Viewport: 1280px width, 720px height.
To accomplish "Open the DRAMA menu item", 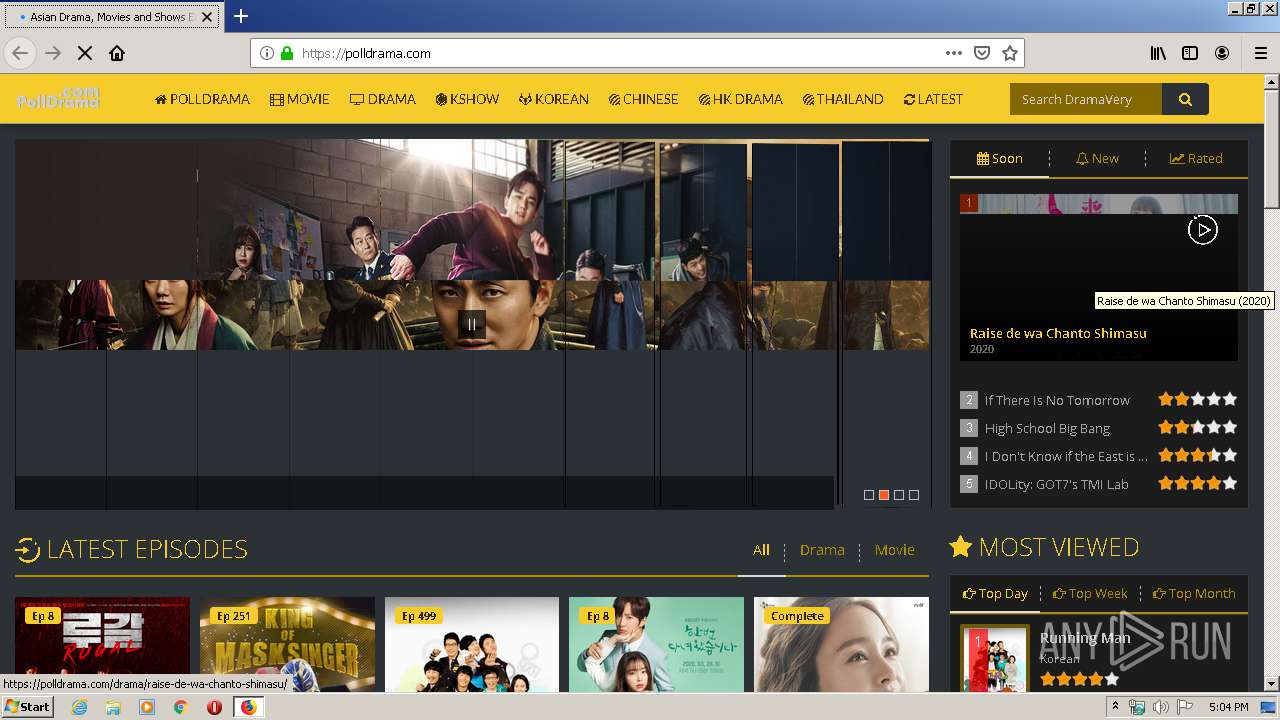I will click(x=383, y=99).
